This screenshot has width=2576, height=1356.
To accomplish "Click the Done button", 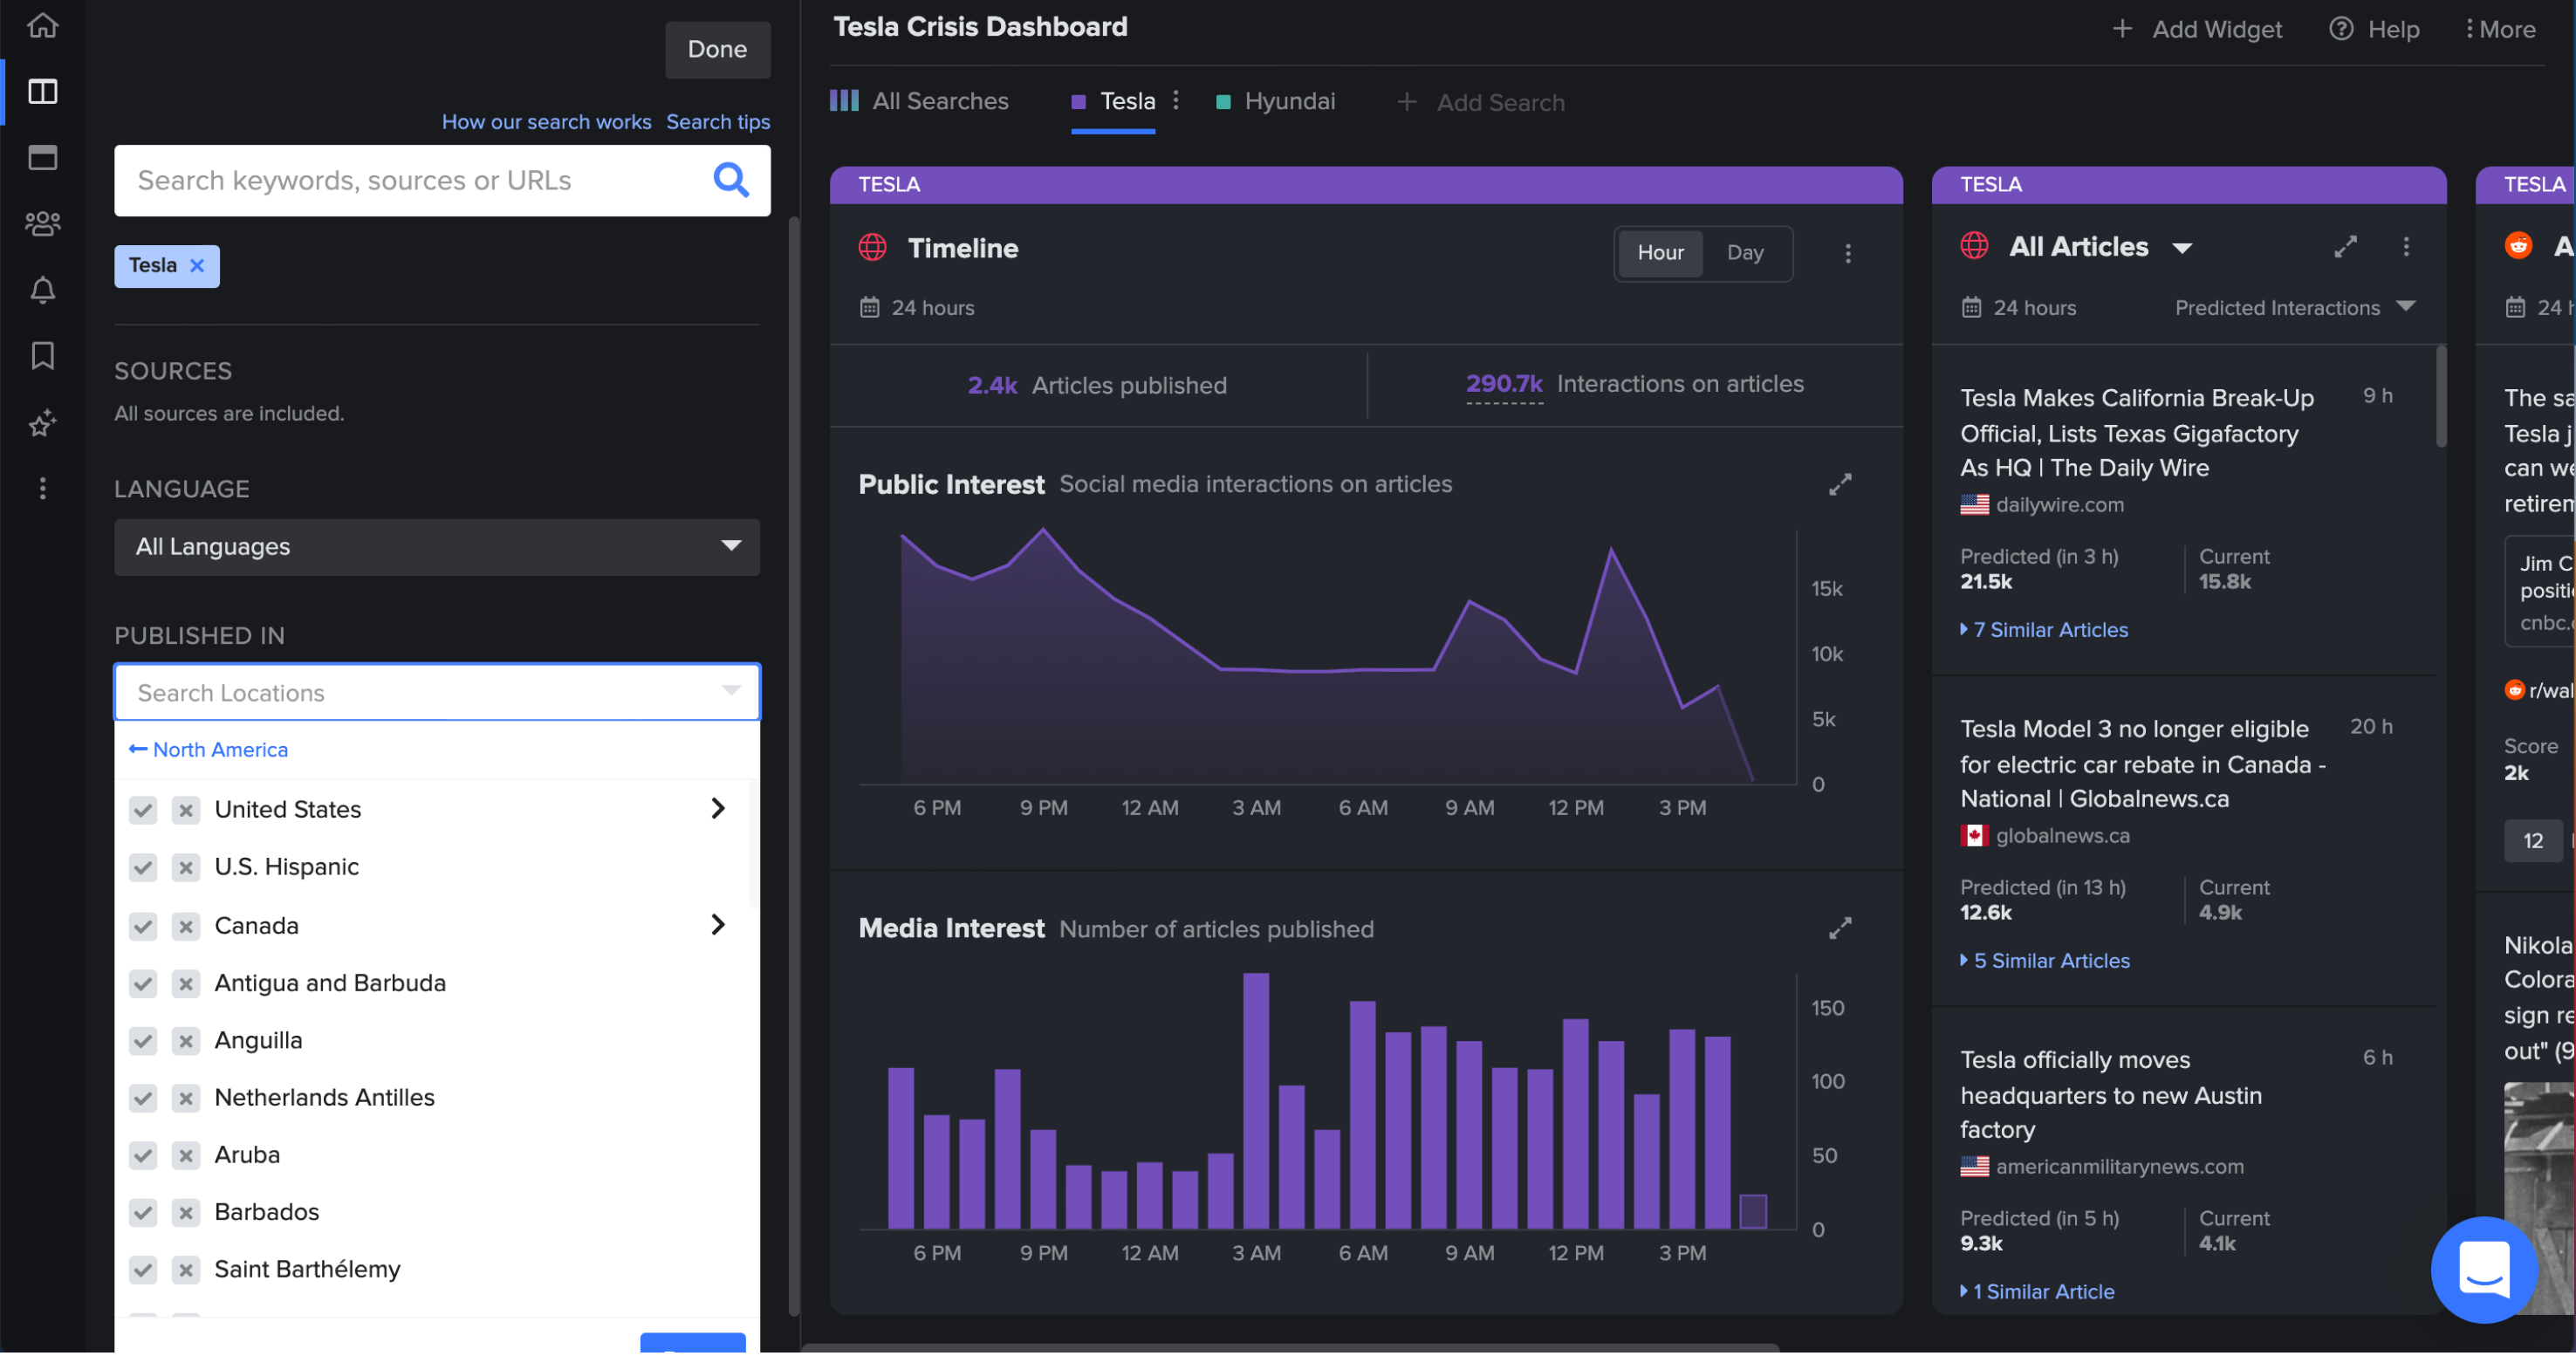I will click(x=717, y=49).
